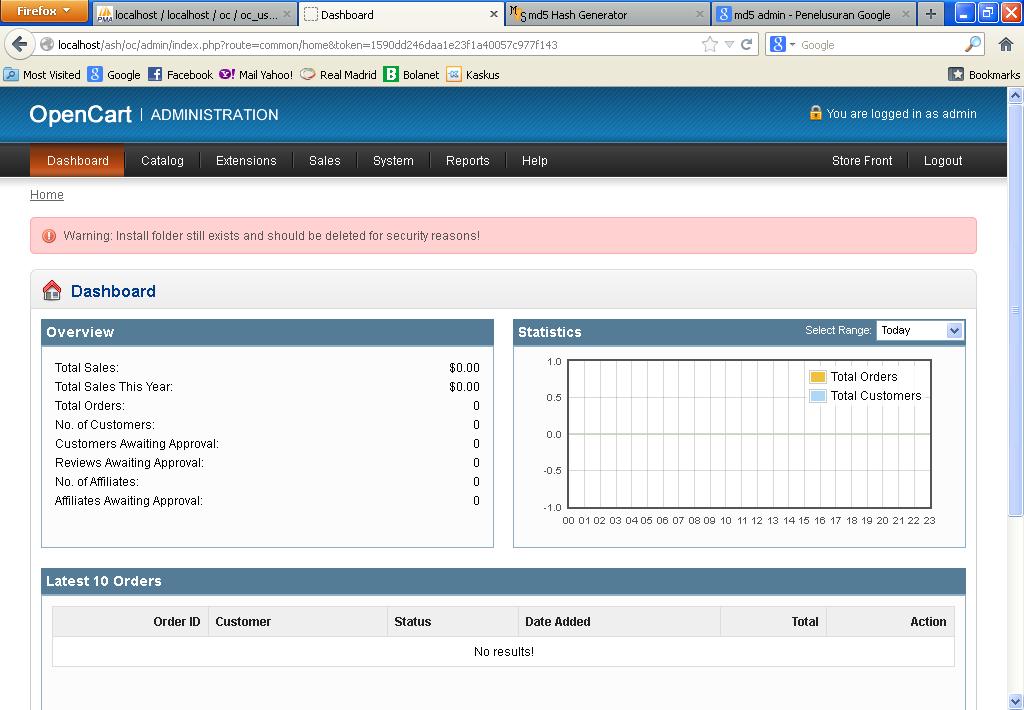Click the Home breadcrumb link
The width and height of the screenshot is (1024, 710).
[x=47, y=195]
